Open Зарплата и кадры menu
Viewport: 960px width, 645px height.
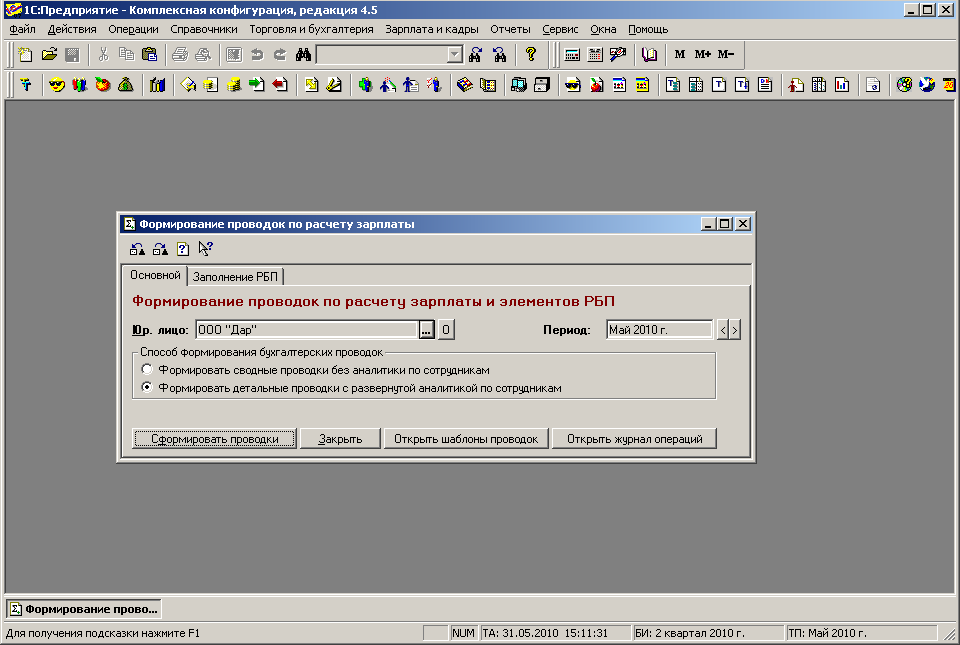click(432, 29)
